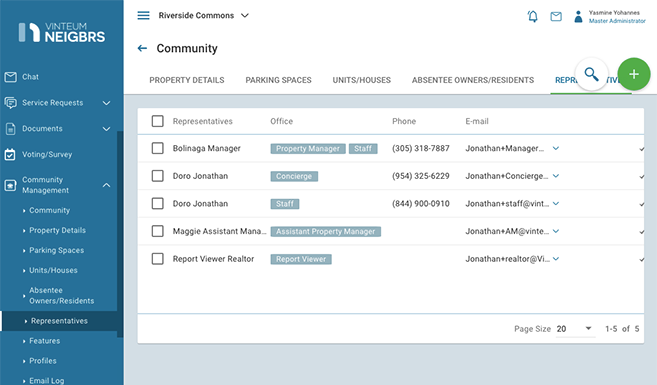Screen dimensions: 657x385
Task: Open Property Details sidebar submenu item
Action: [57, 230]
